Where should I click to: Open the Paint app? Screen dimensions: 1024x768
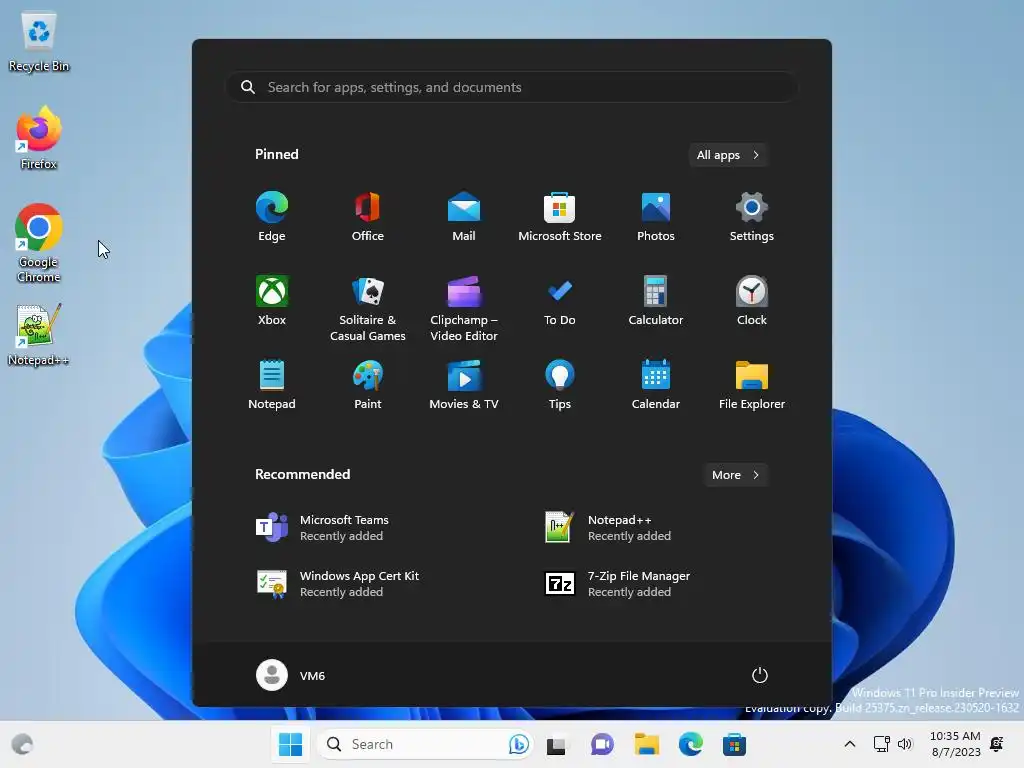[368, 385]
